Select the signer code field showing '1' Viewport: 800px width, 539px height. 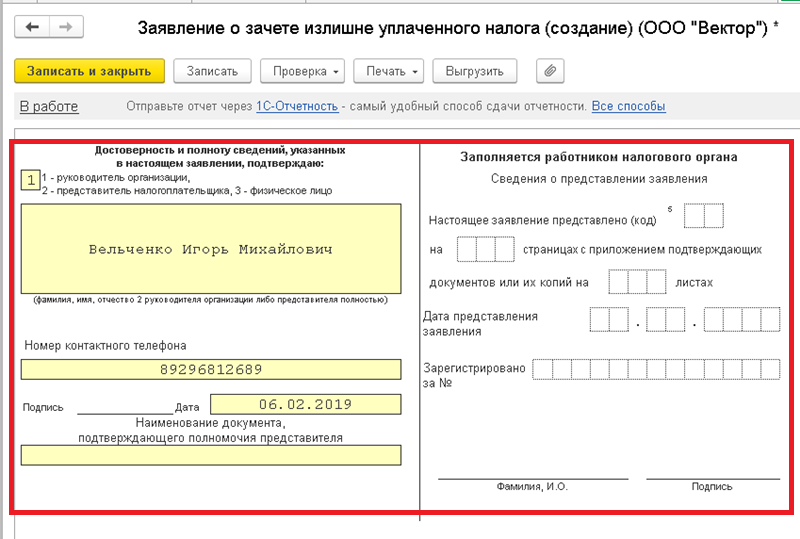[31, 180]
